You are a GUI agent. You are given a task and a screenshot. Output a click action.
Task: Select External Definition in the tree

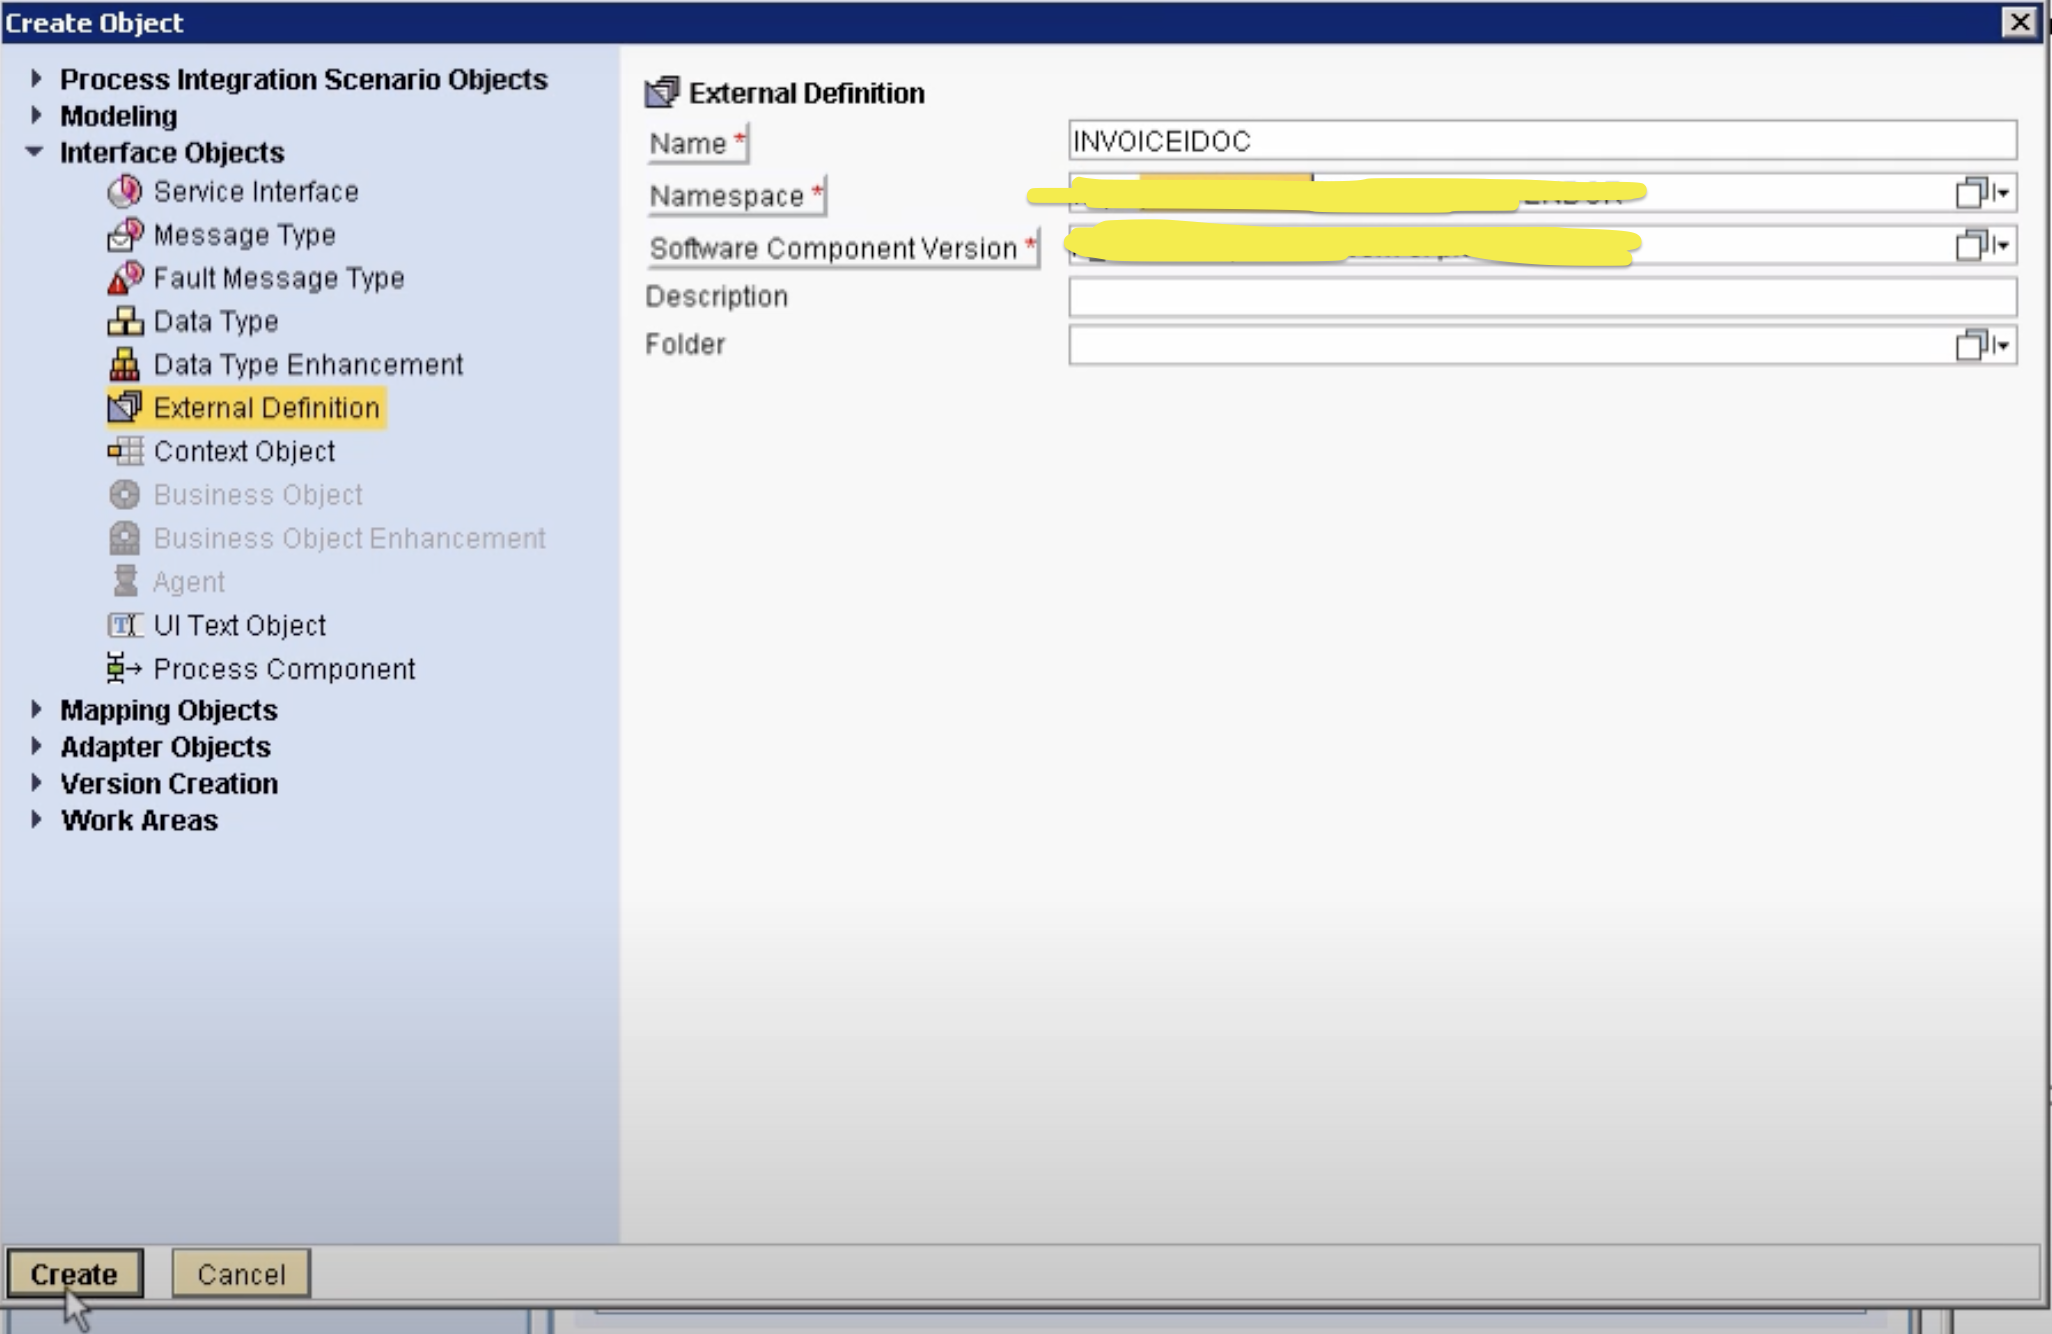266,408
